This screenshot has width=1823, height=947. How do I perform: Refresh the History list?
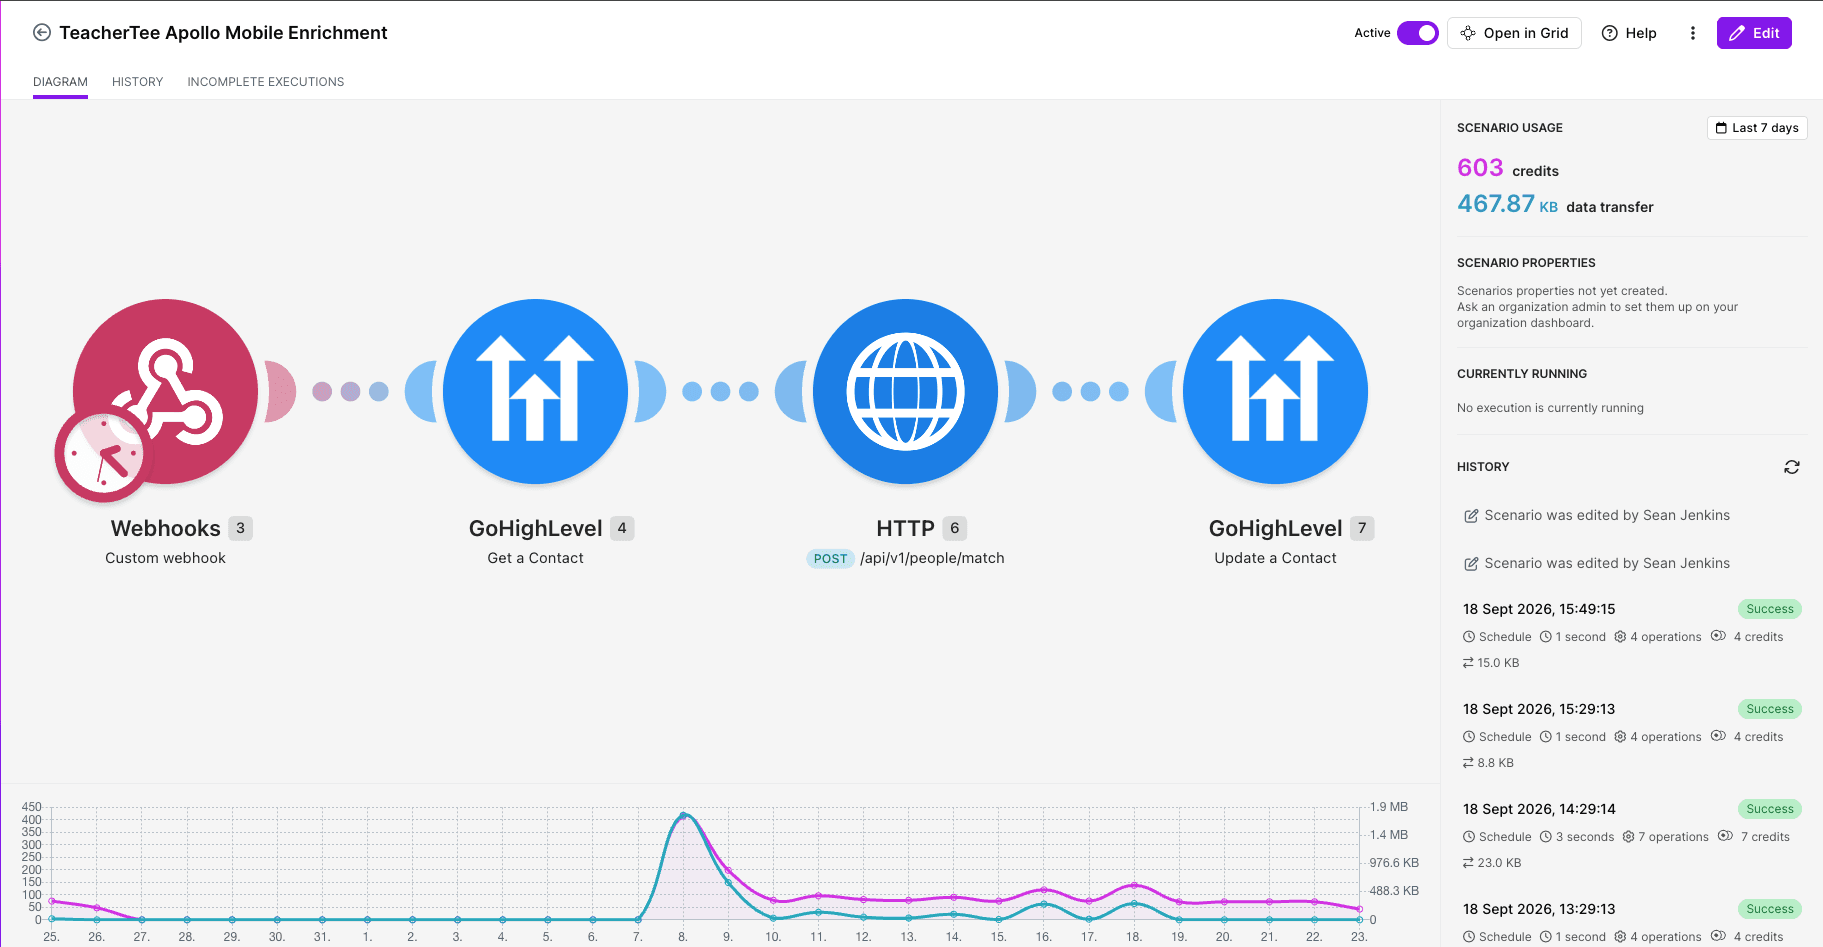click(x=1792, y=467)
